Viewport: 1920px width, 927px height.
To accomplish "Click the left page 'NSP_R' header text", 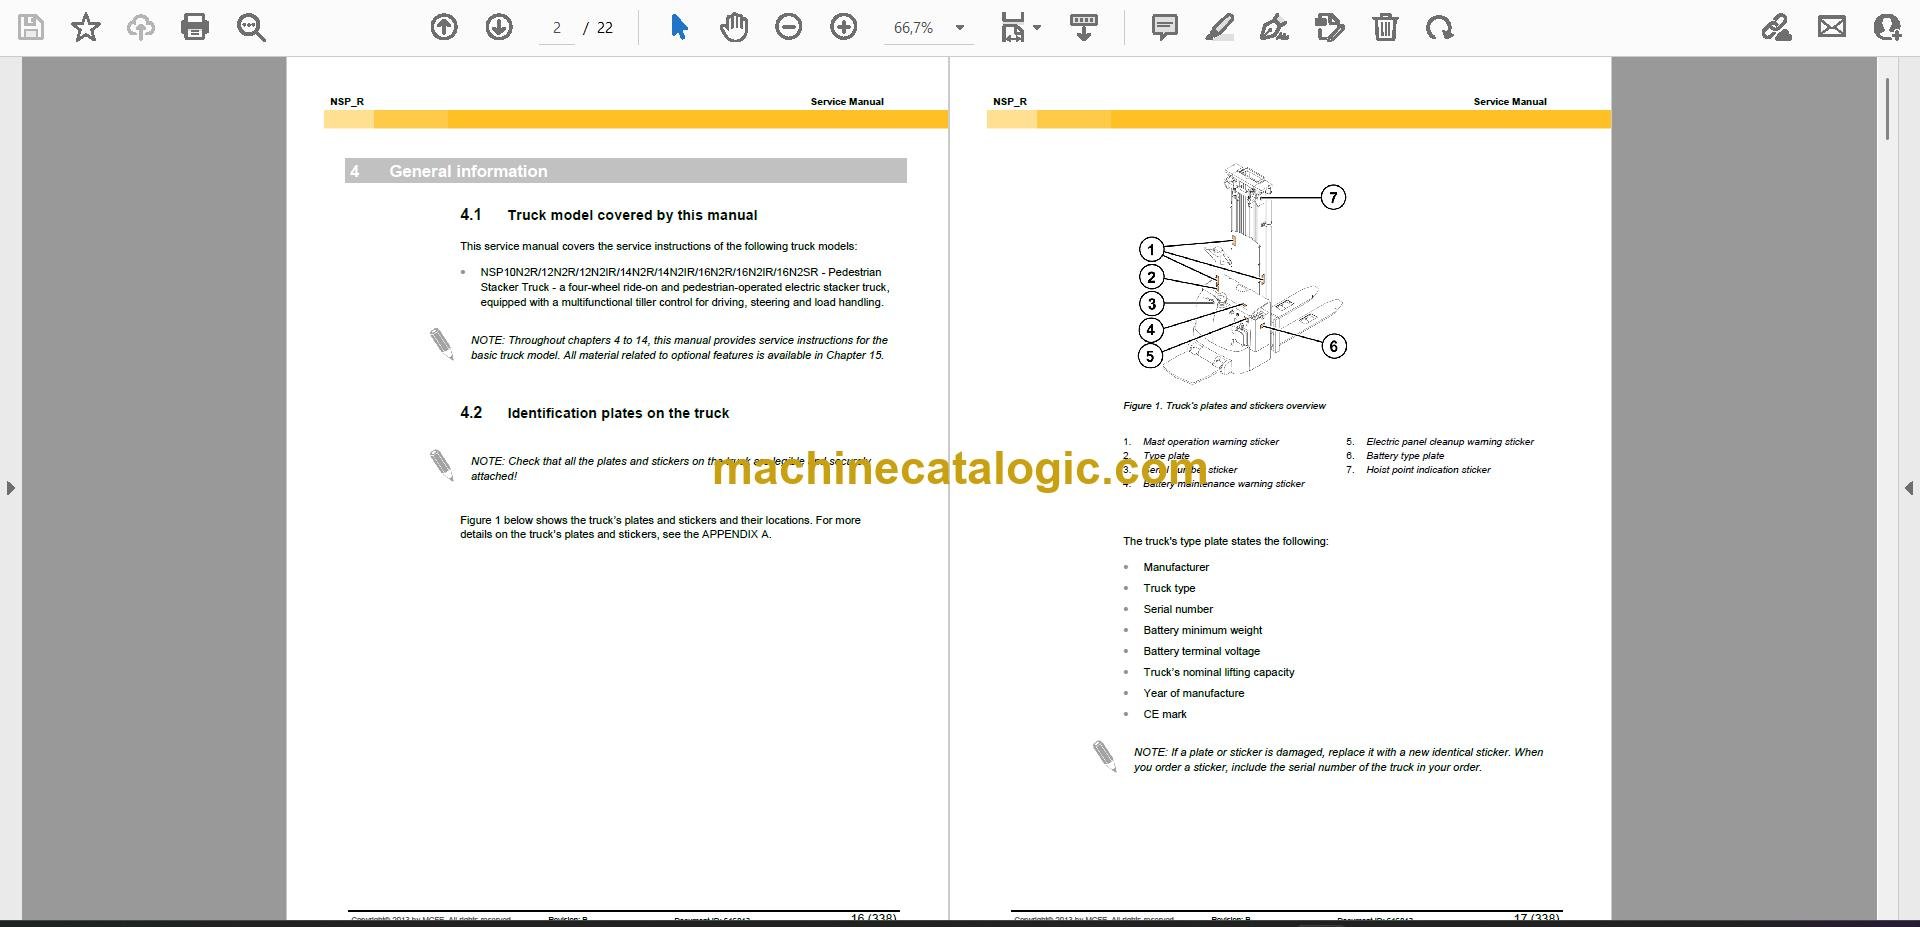I will tap(347, 102).
